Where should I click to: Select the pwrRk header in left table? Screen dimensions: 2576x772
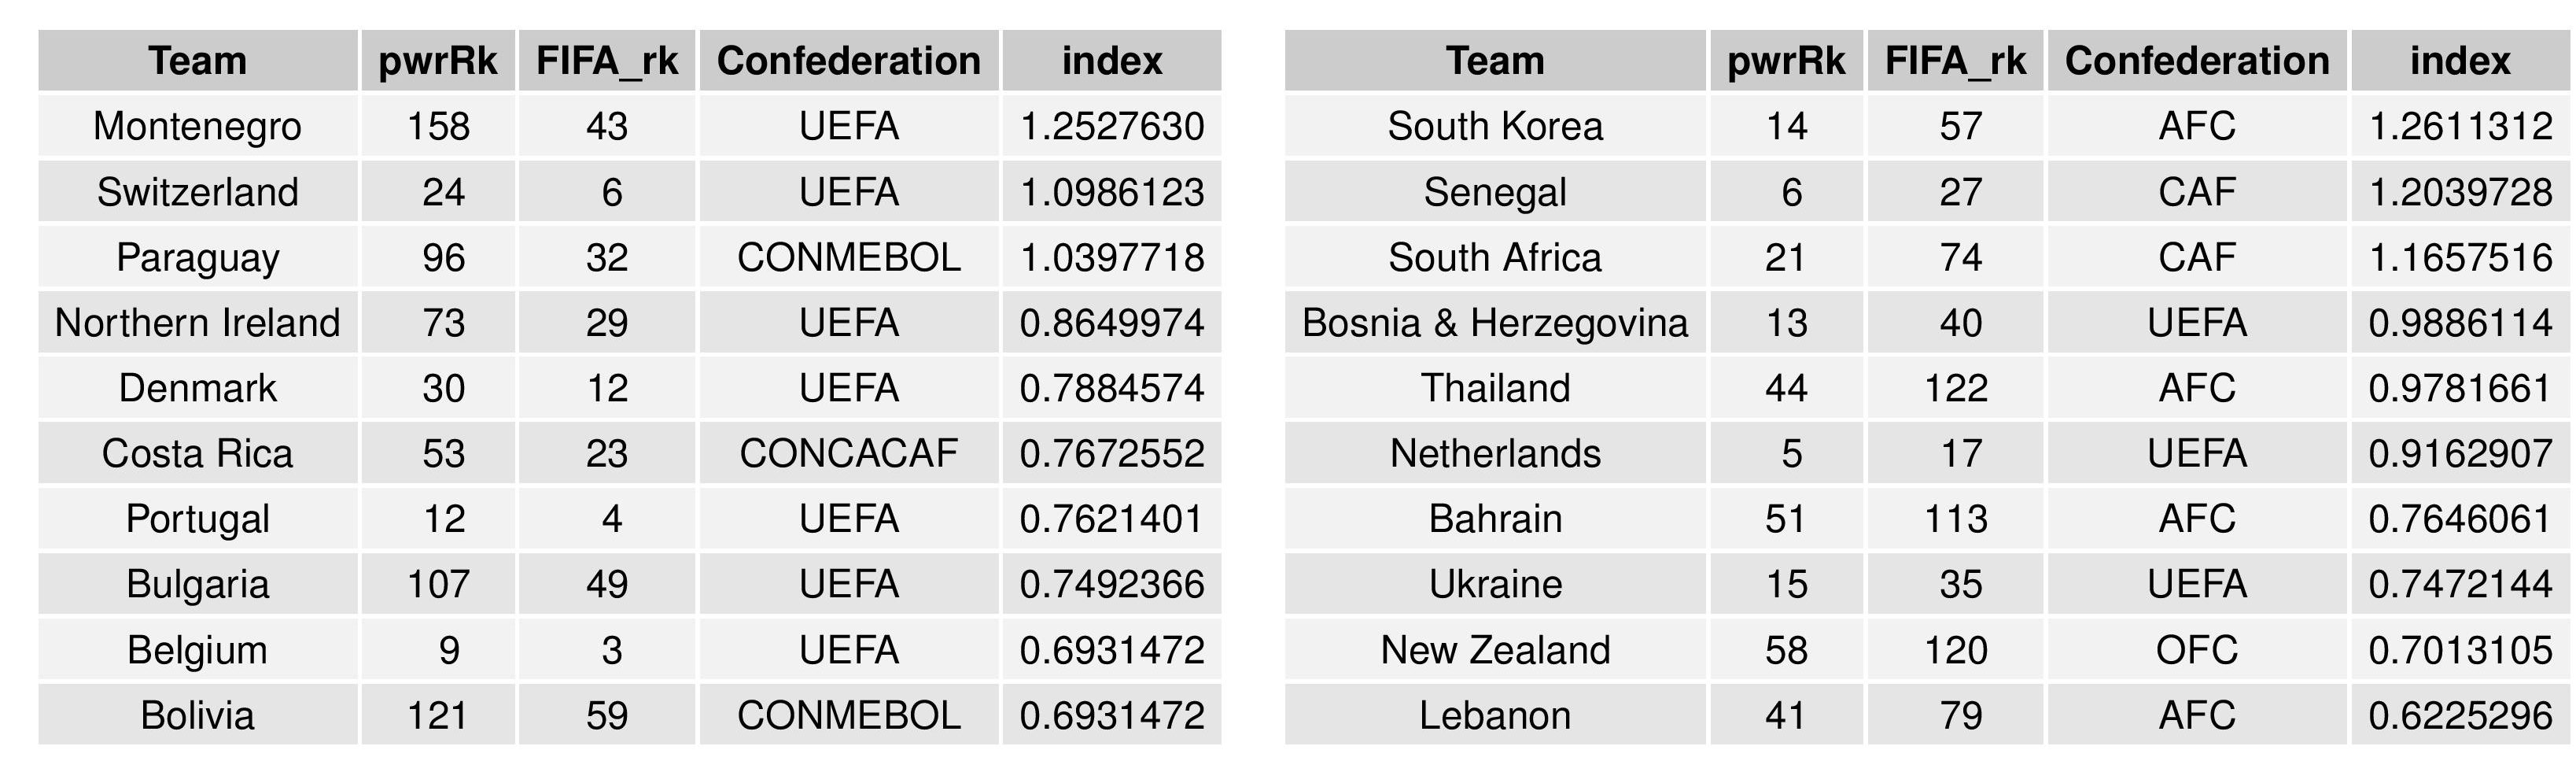(x=438, y=61)
